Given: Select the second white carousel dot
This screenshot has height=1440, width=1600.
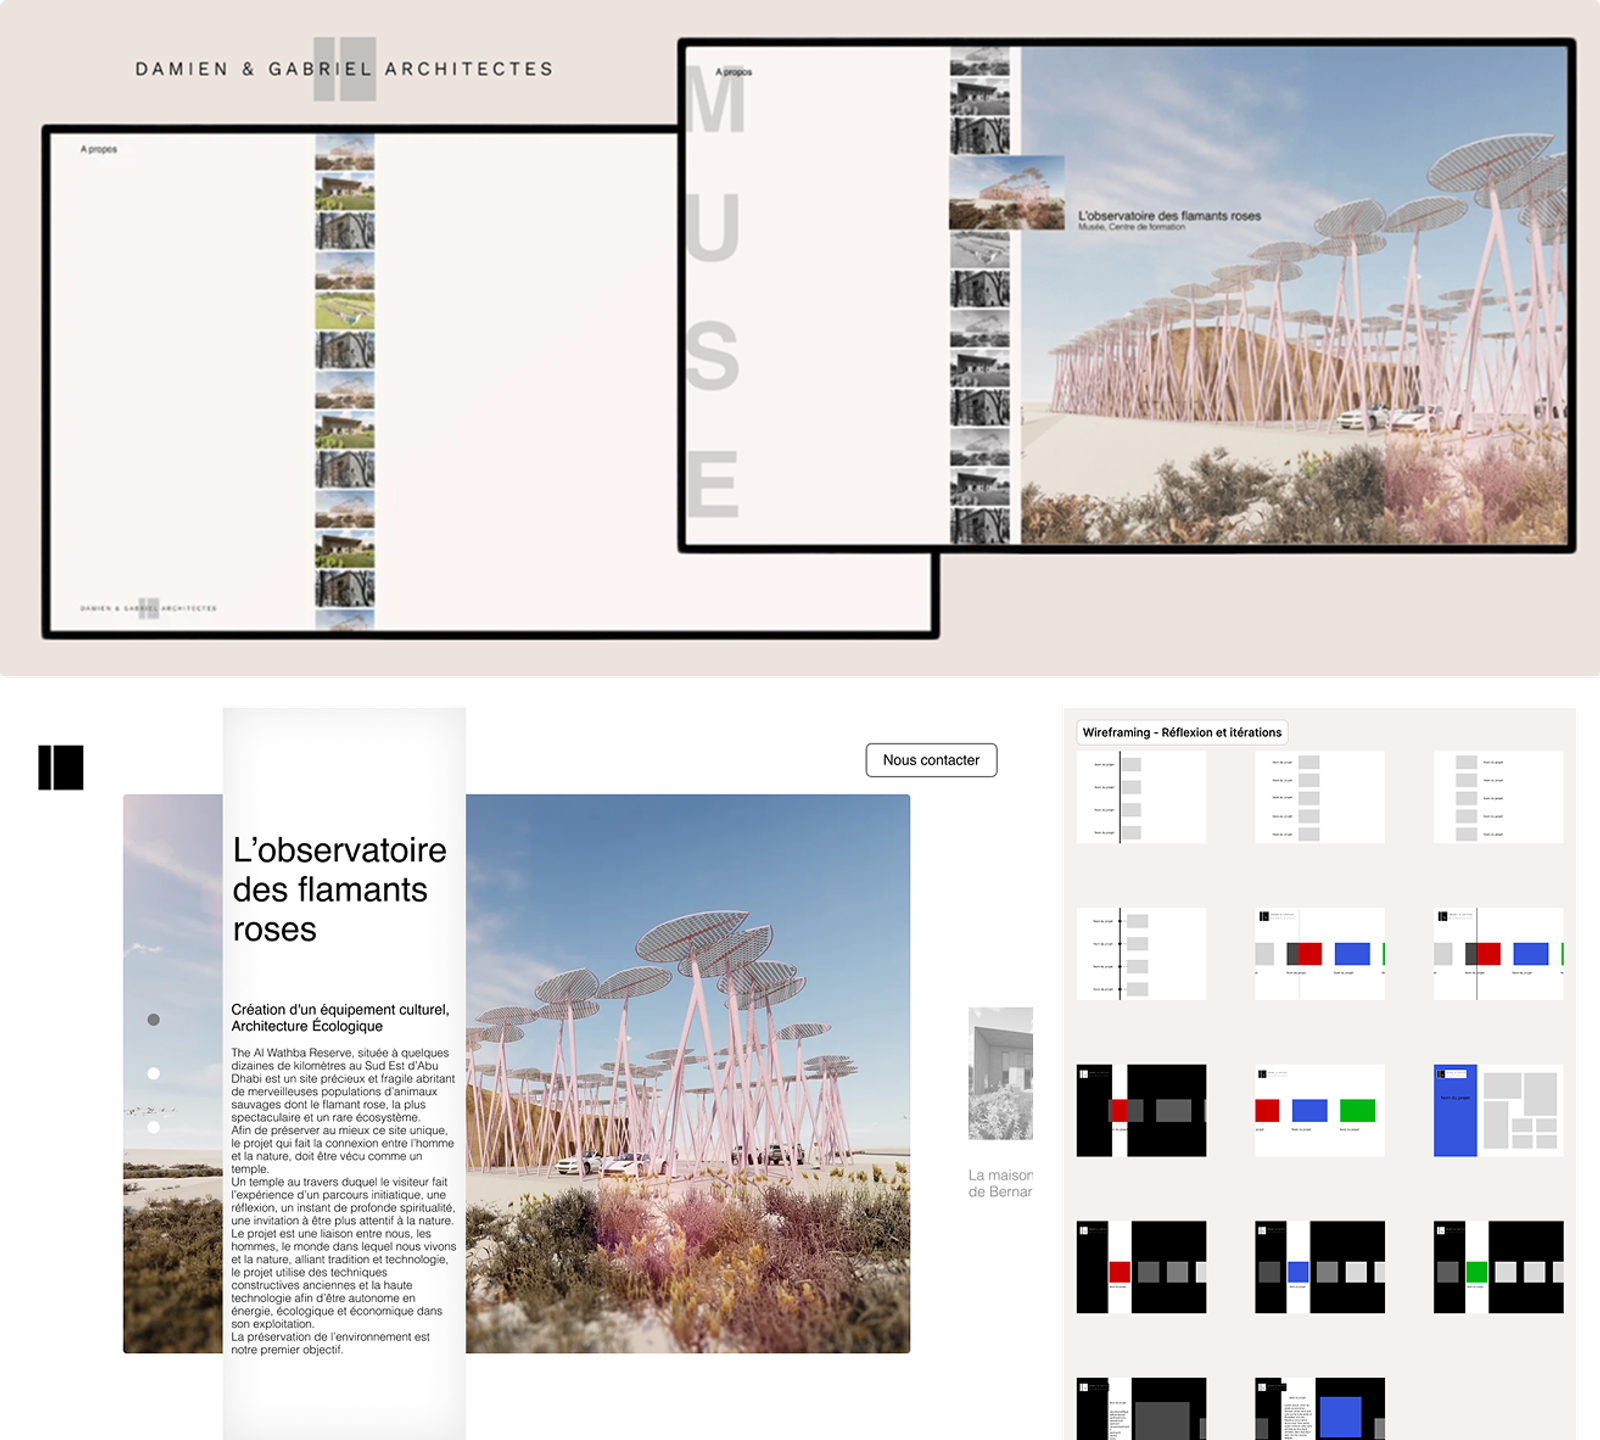Looking at the screenshot, I should click(153, 1073).
